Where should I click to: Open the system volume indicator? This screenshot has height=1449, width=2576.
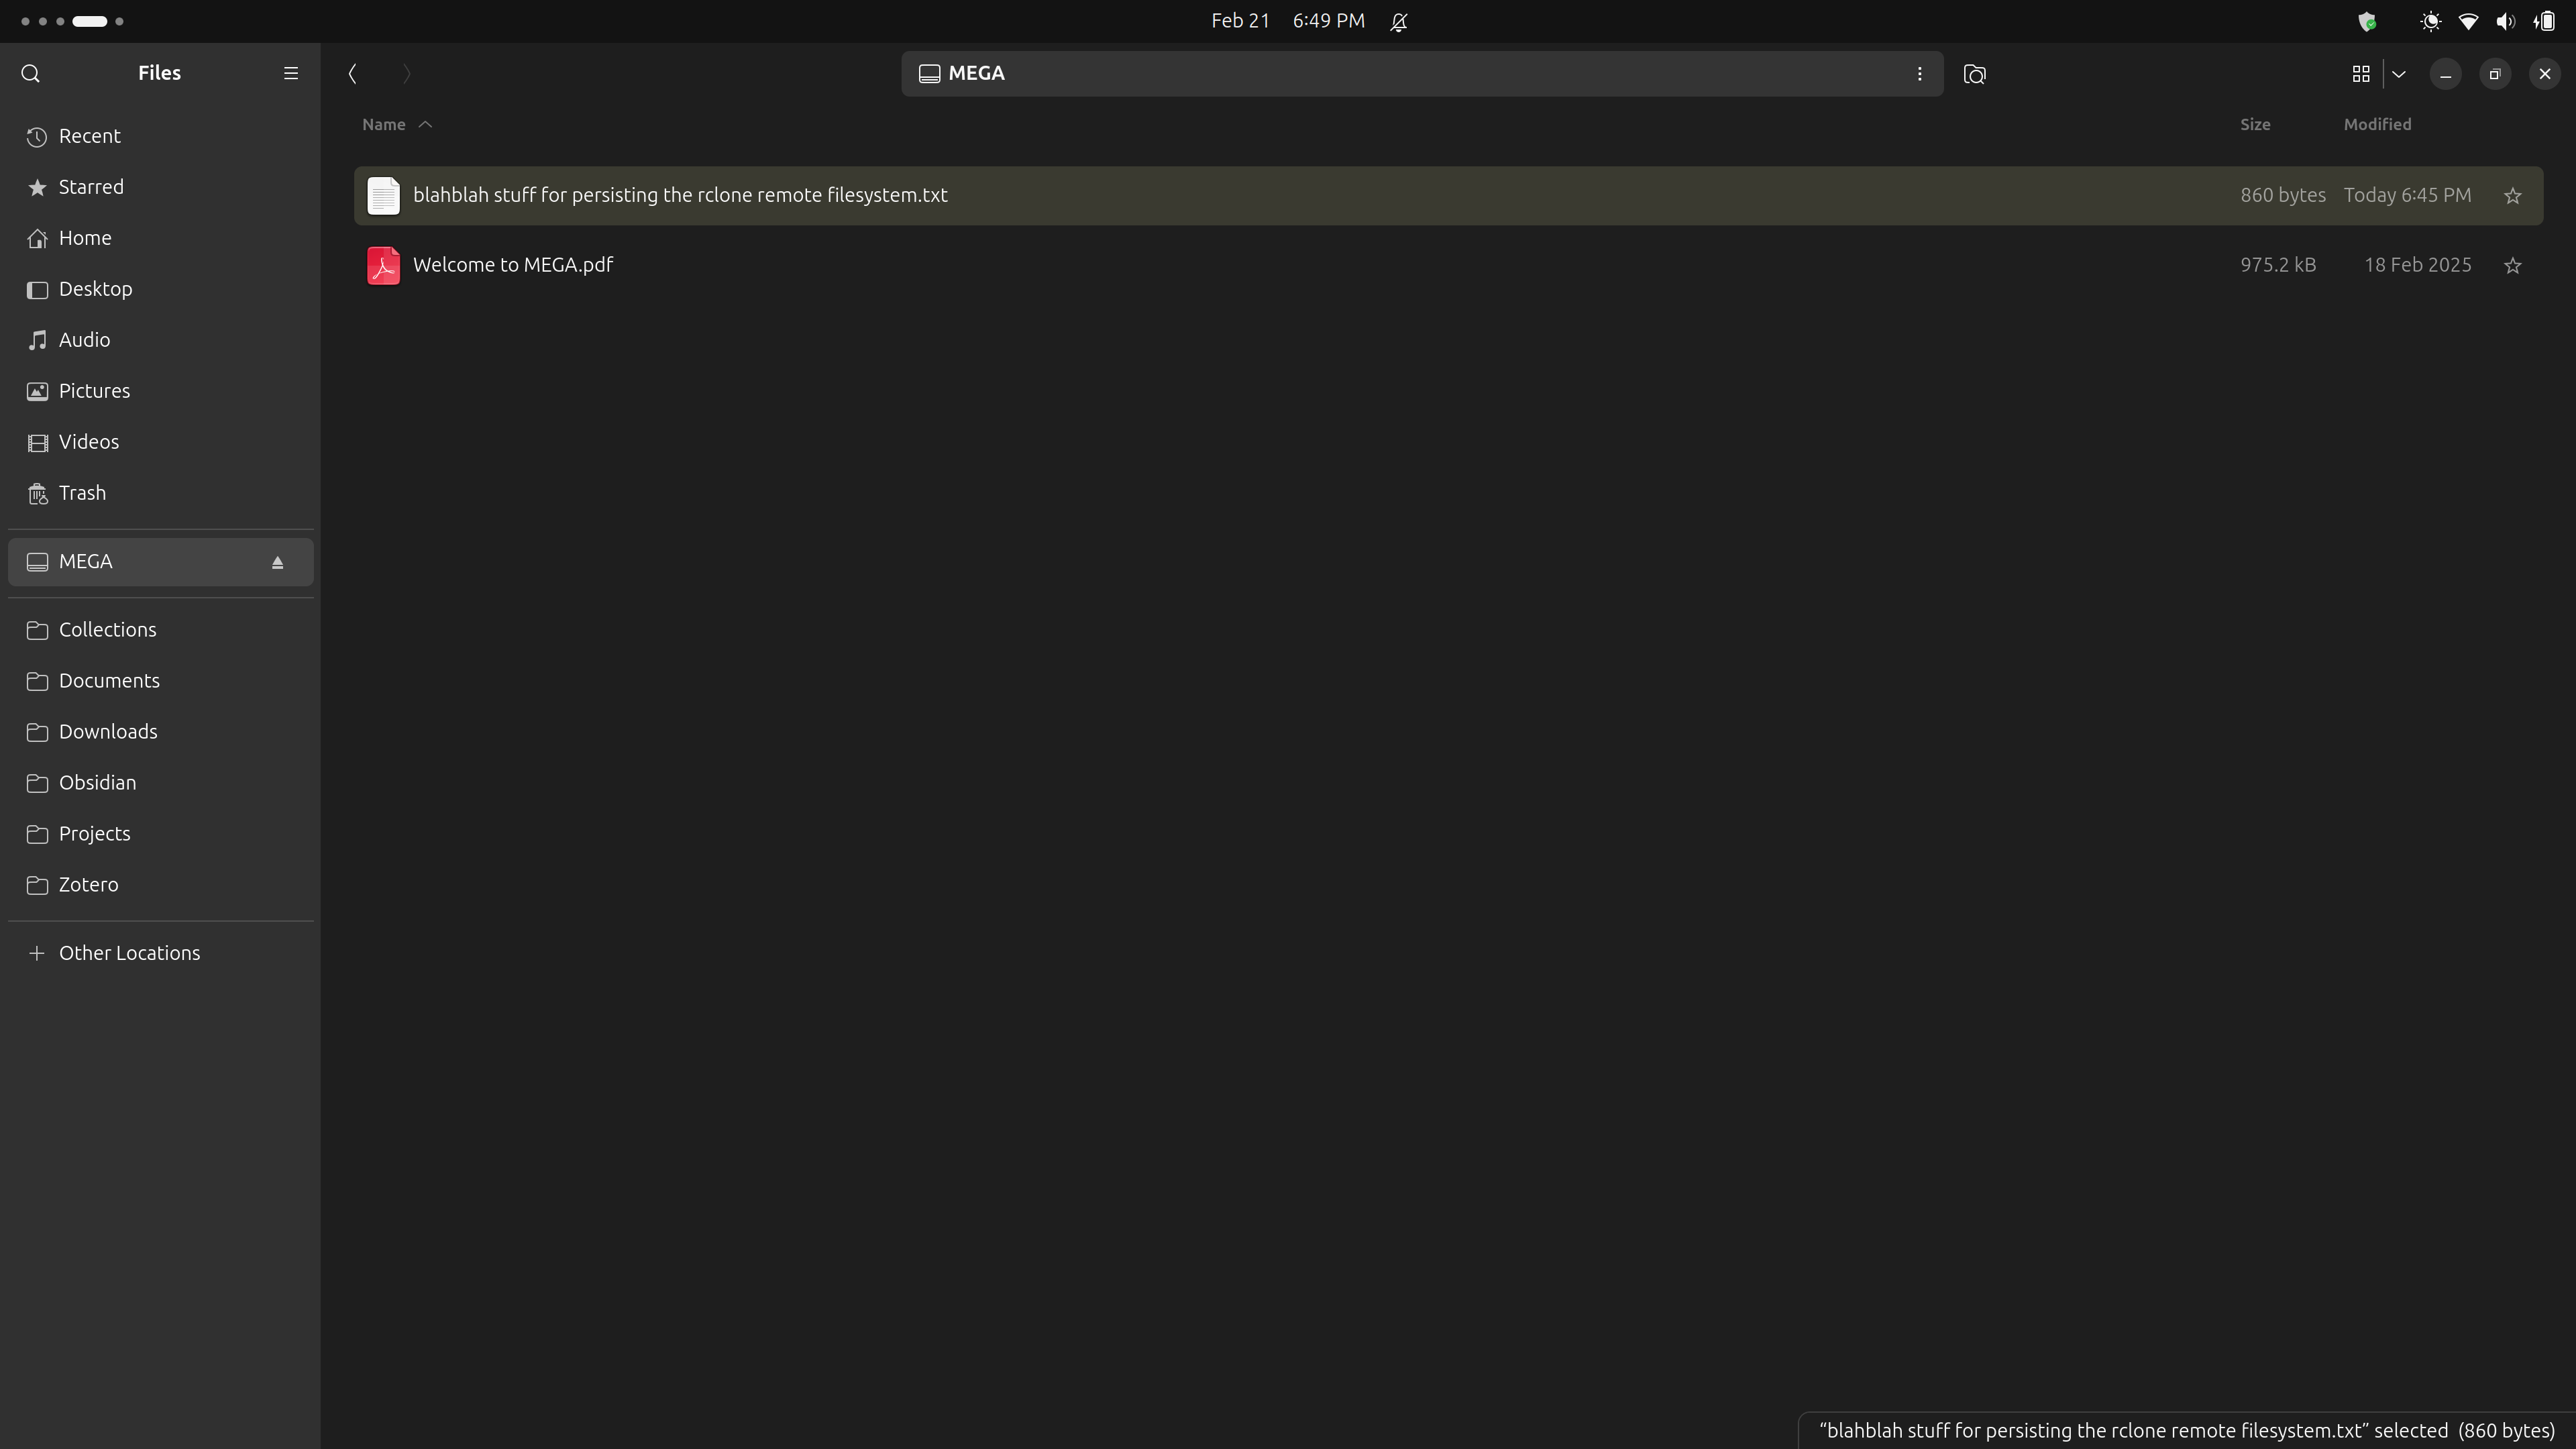click(2505, 22)
